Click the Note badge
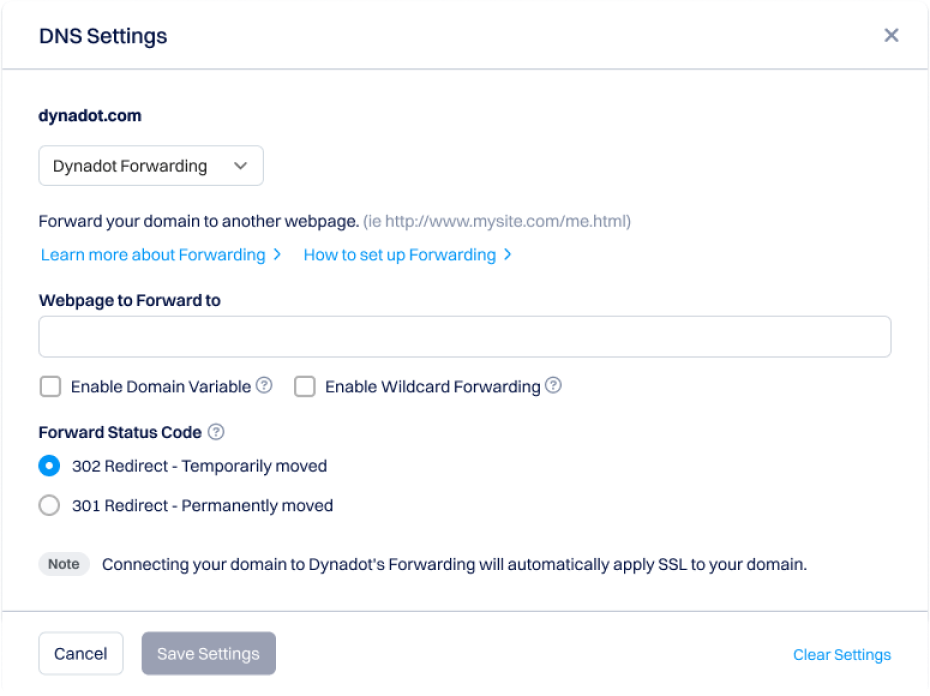The height and width of the screenshot is (696, 930). click(64, 564)
